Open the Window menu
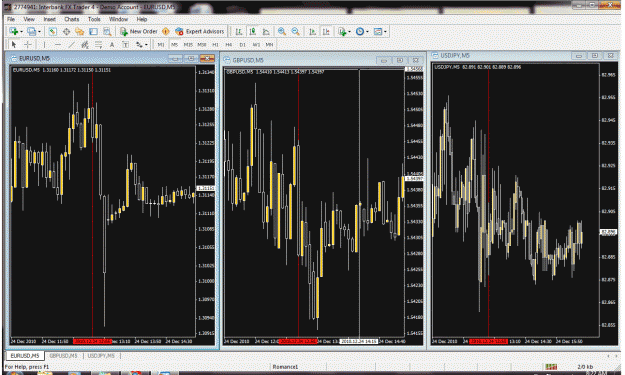The height and width of the screenshot is (375, 625). [x=118, y=19]
